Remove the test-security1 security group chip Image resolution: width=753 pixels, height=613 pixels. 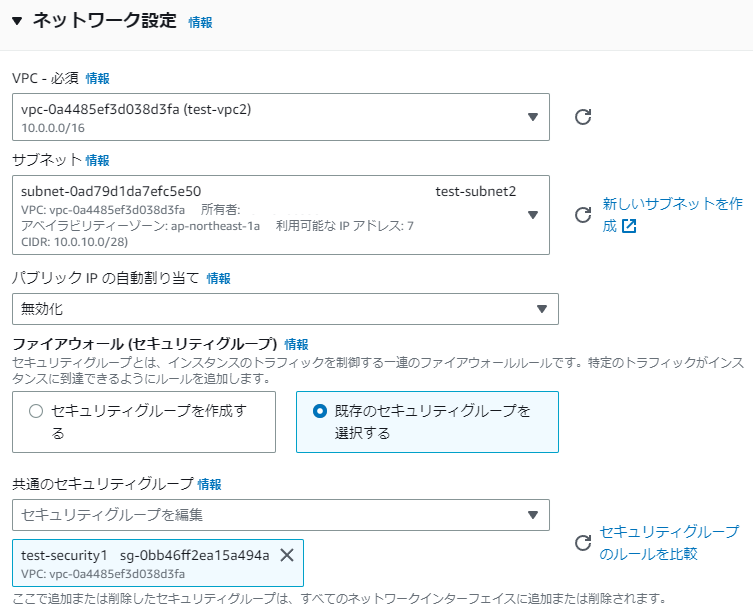pyautogui.click(x=287, y=555)
